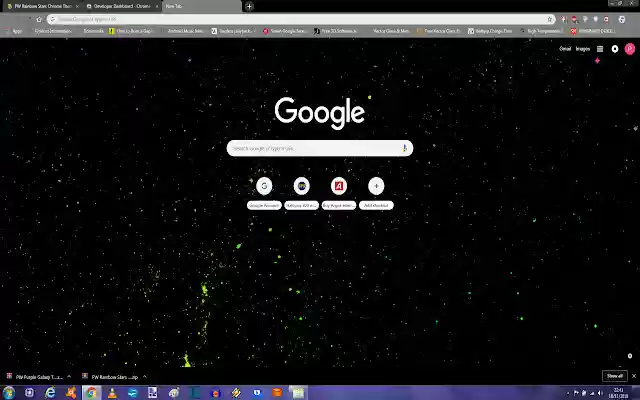This screenshot has height=400, width=640.
Task: Close the Developer Dashboard tab
Action: click(x=157, y=7)
